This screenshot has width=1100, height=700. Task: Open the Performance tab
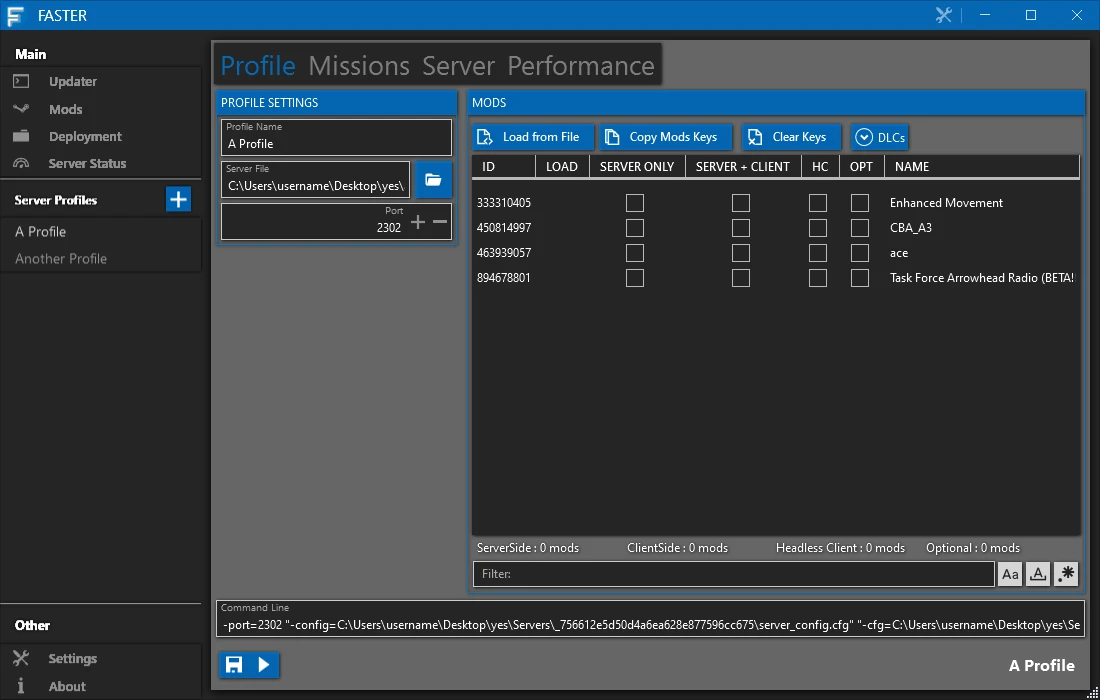pos(581,66)
